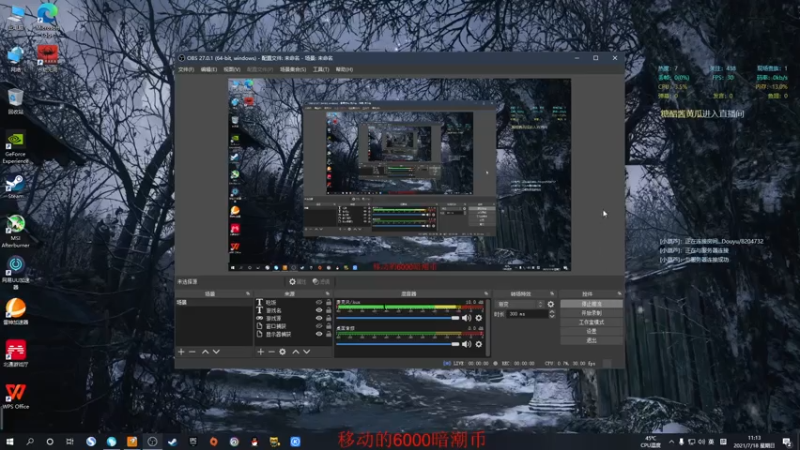
Task: Move the selected source down in the Sources list
Action: pyautogui.click(x=307, y=352)
